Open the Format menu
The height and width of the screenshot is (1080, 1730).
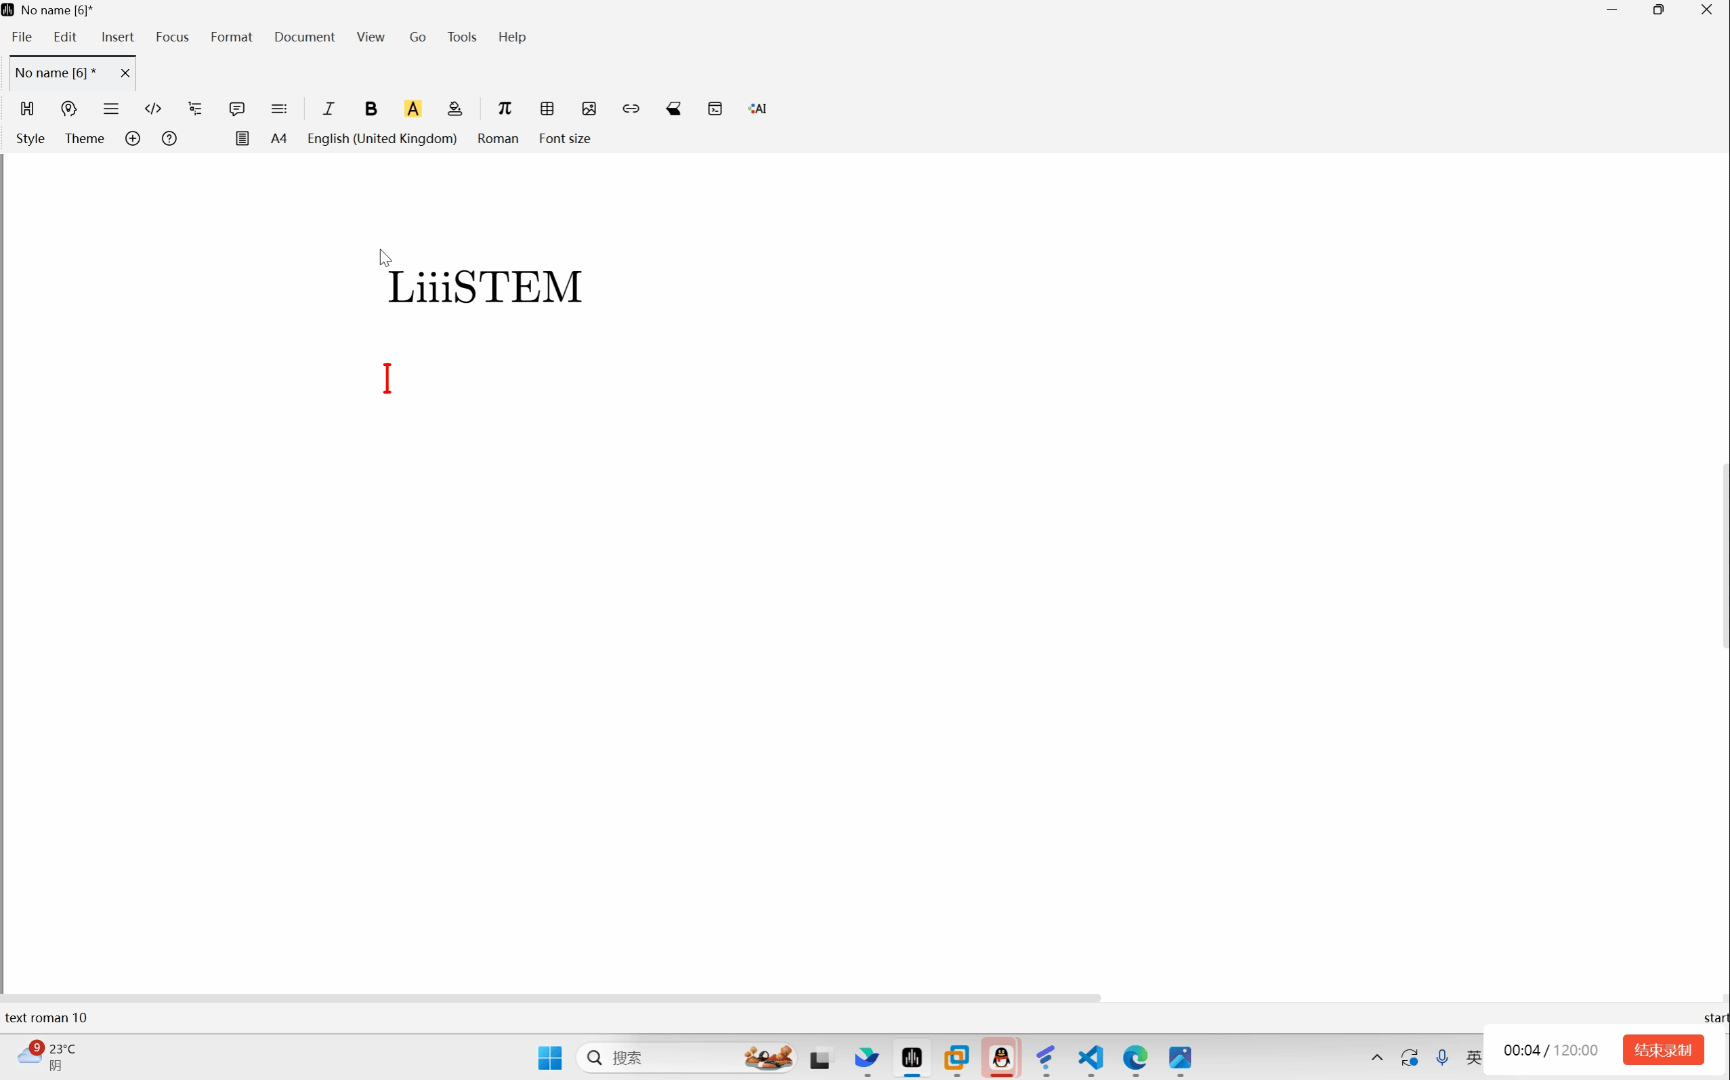231,37
